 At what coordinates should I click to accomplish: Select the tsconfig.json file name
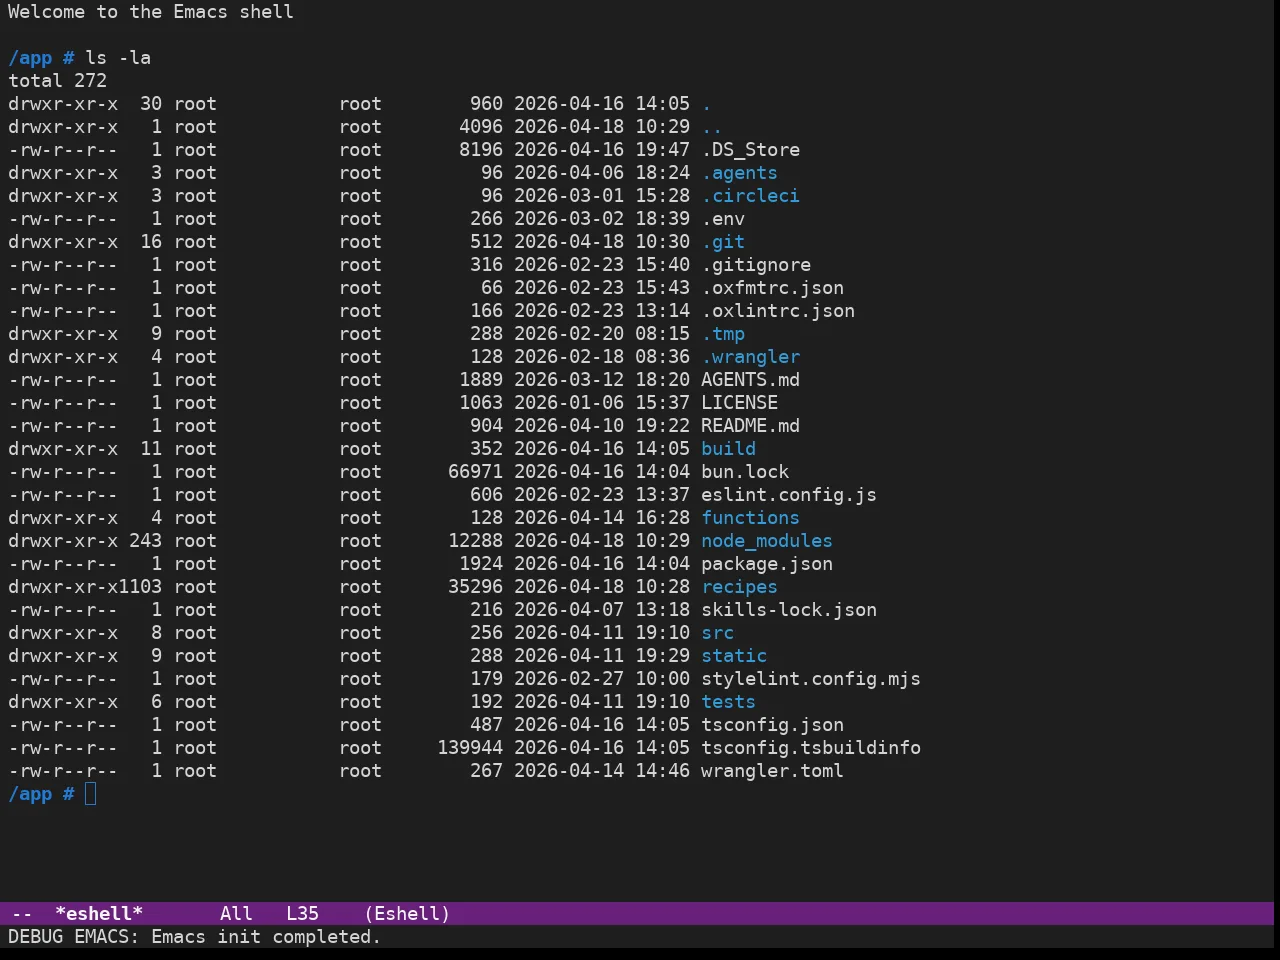[x=772, y=725]
